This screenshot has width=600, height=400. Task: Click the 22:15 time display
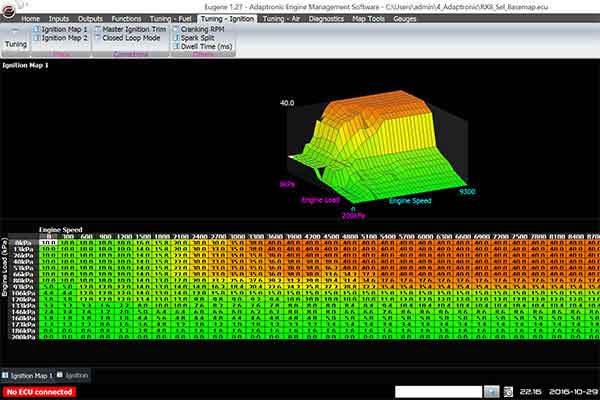point(530,392)
